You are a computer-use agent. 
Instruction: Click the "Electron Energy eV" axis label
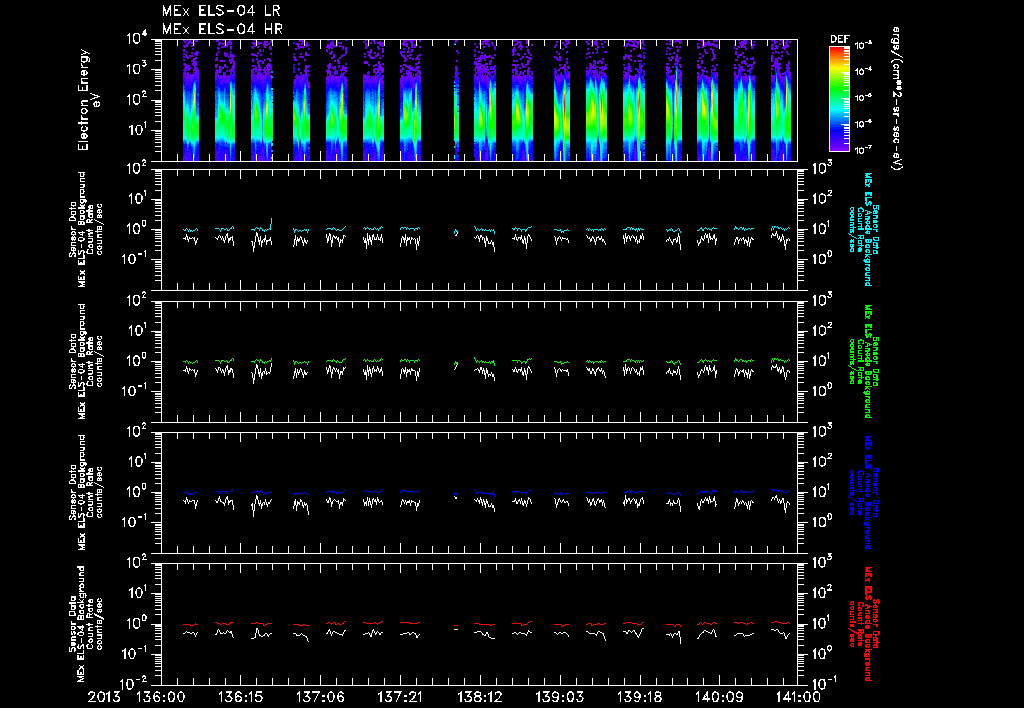88,100
